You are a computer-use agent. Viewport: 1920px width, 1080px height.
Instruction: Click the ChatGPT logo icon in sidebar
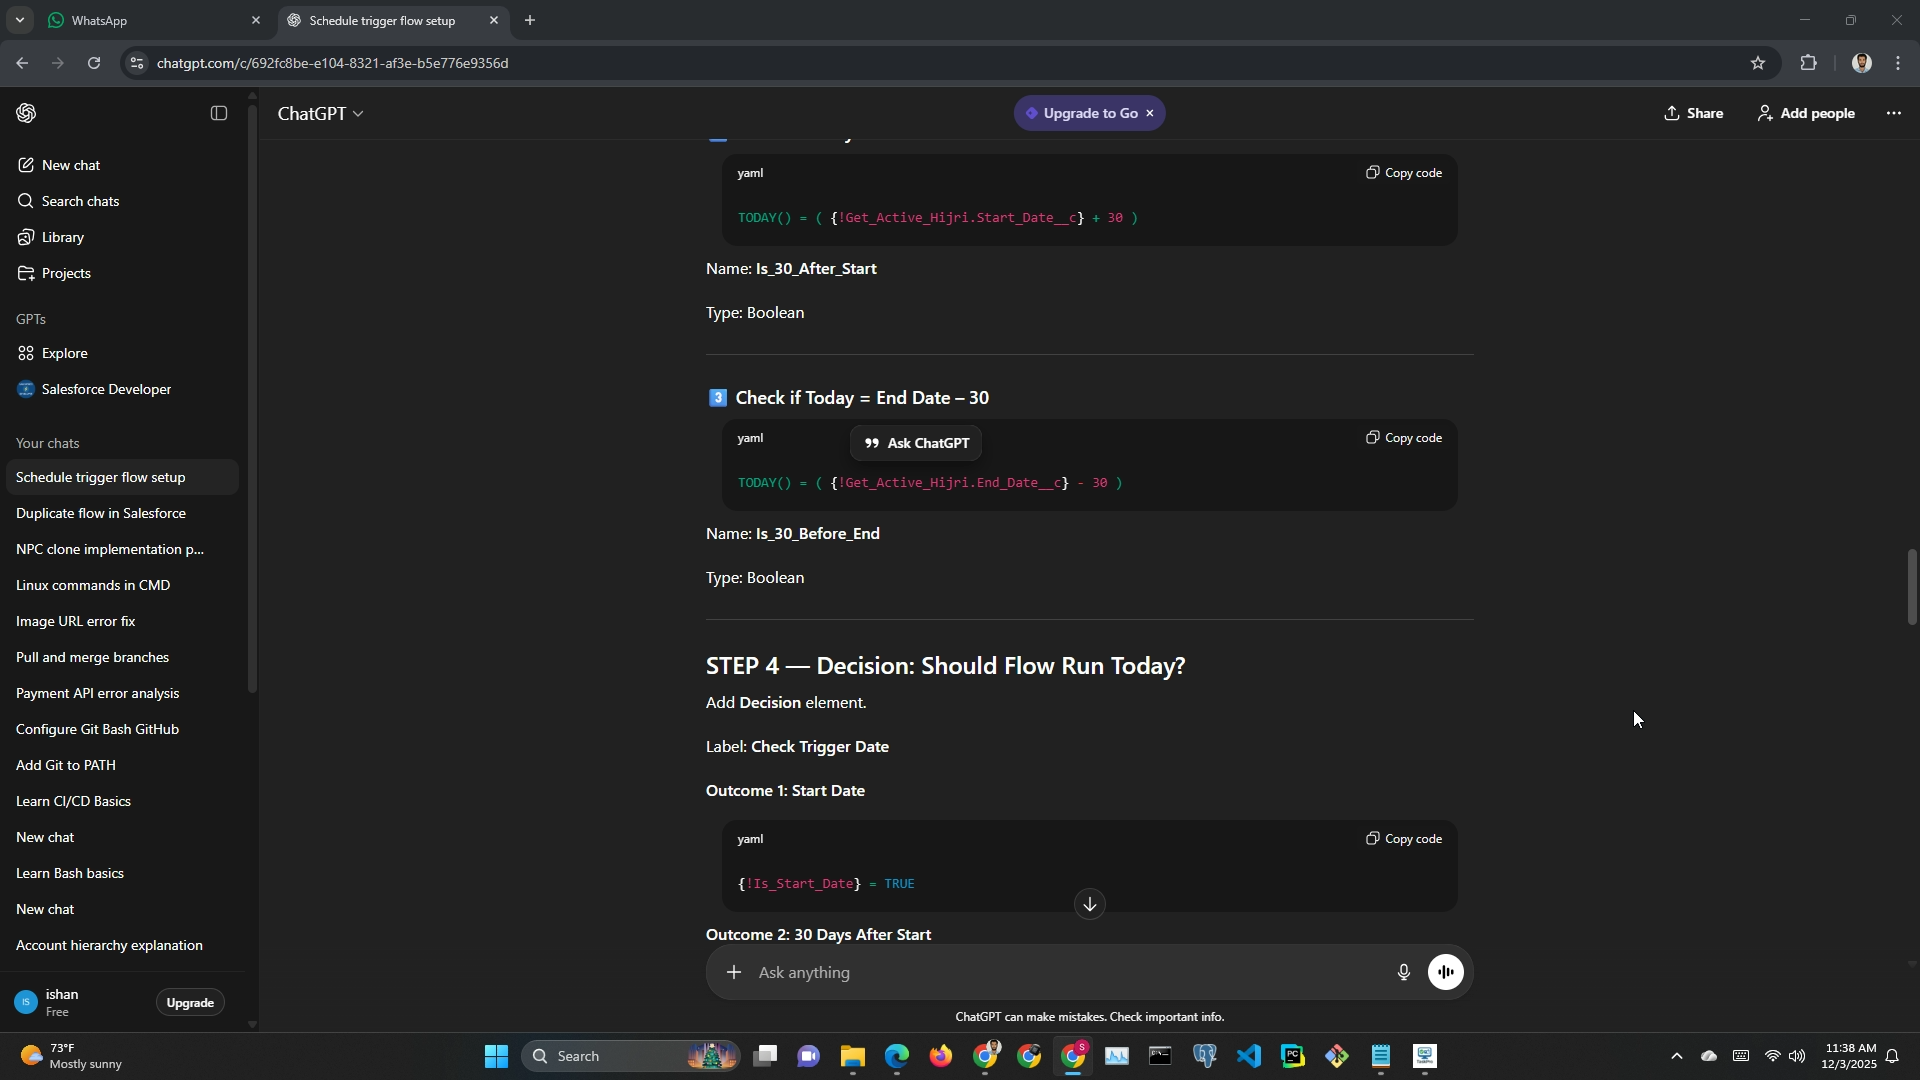27,113
